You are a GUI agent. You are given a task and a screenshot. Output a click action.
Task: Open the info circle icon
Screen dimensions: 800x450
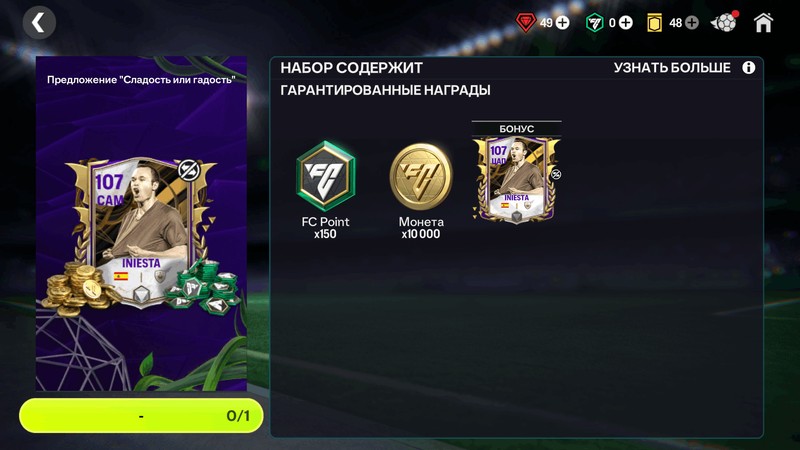pos(748,68)
